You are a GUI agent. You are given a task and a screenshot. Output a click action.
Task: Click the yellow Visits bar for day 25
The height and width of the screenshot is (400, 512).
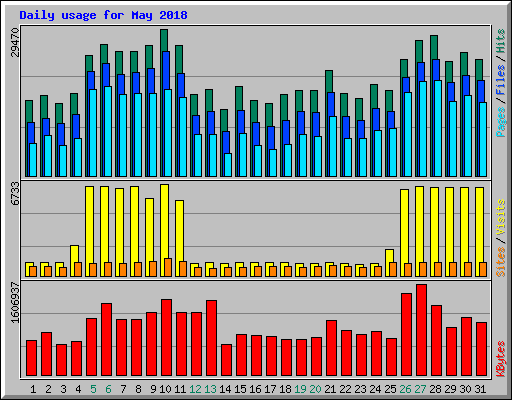pos(389,263)
